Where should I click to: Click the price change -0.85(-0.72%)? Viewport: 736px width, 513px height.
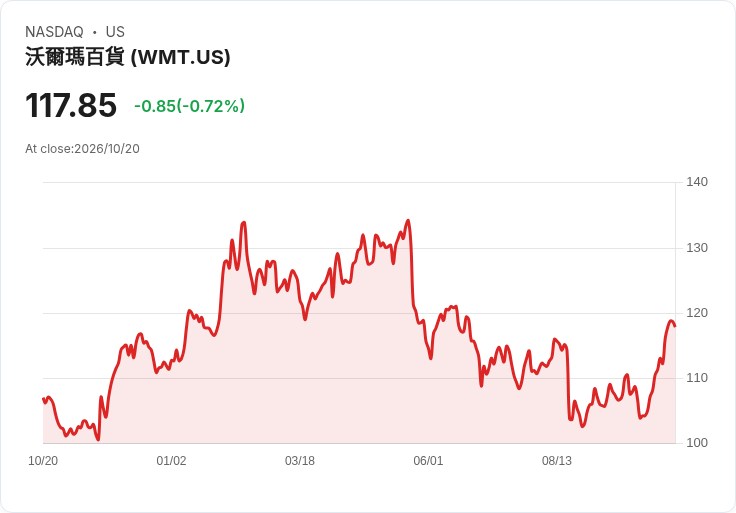tap(190, 106)
